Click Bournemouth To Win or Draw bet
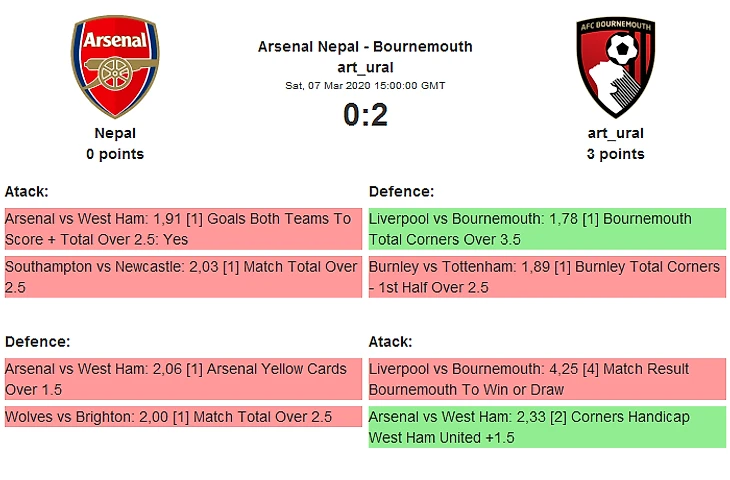 (547, 379)
